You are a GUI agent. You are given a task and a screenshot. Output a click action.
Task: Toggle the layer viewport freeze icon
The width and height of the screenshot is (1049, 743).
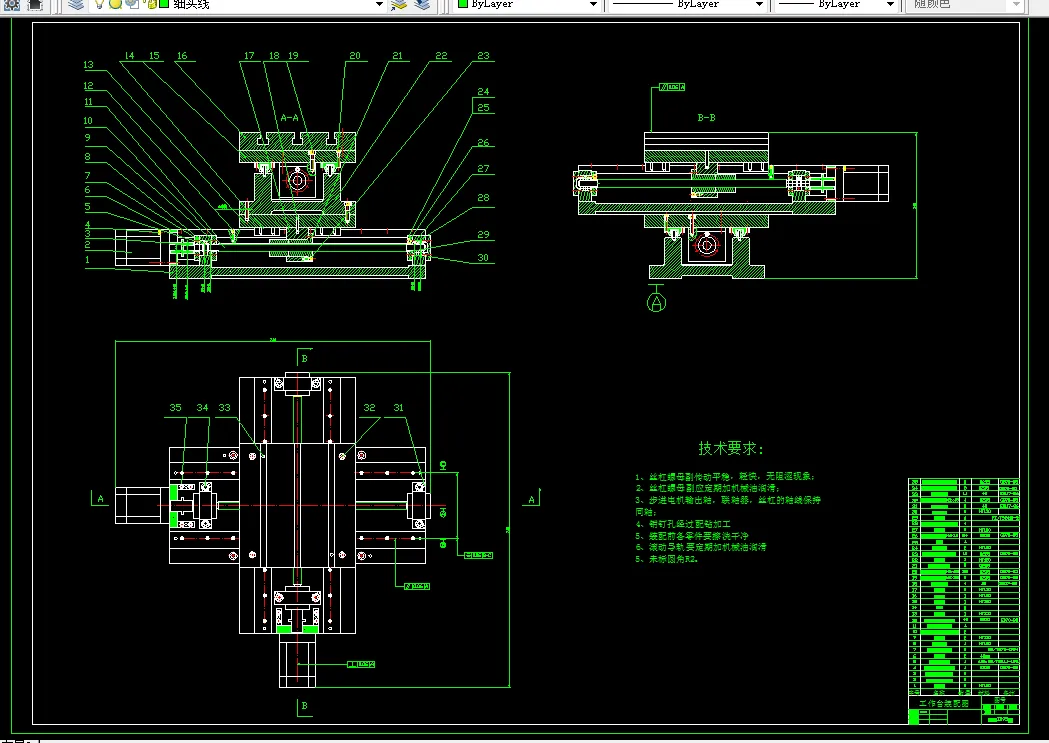coord(131,4)
